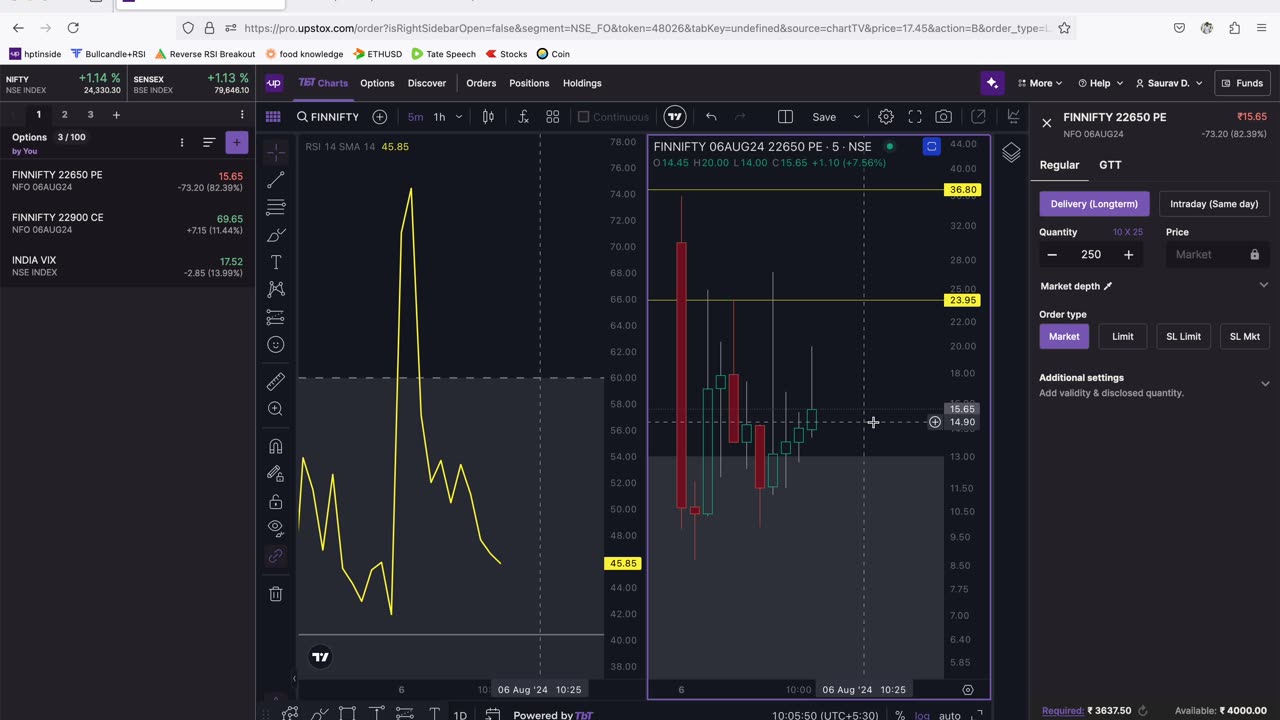Open the indicators fx menu
1280x720 pixels.
pyautogui.click(x=523, y=117)
